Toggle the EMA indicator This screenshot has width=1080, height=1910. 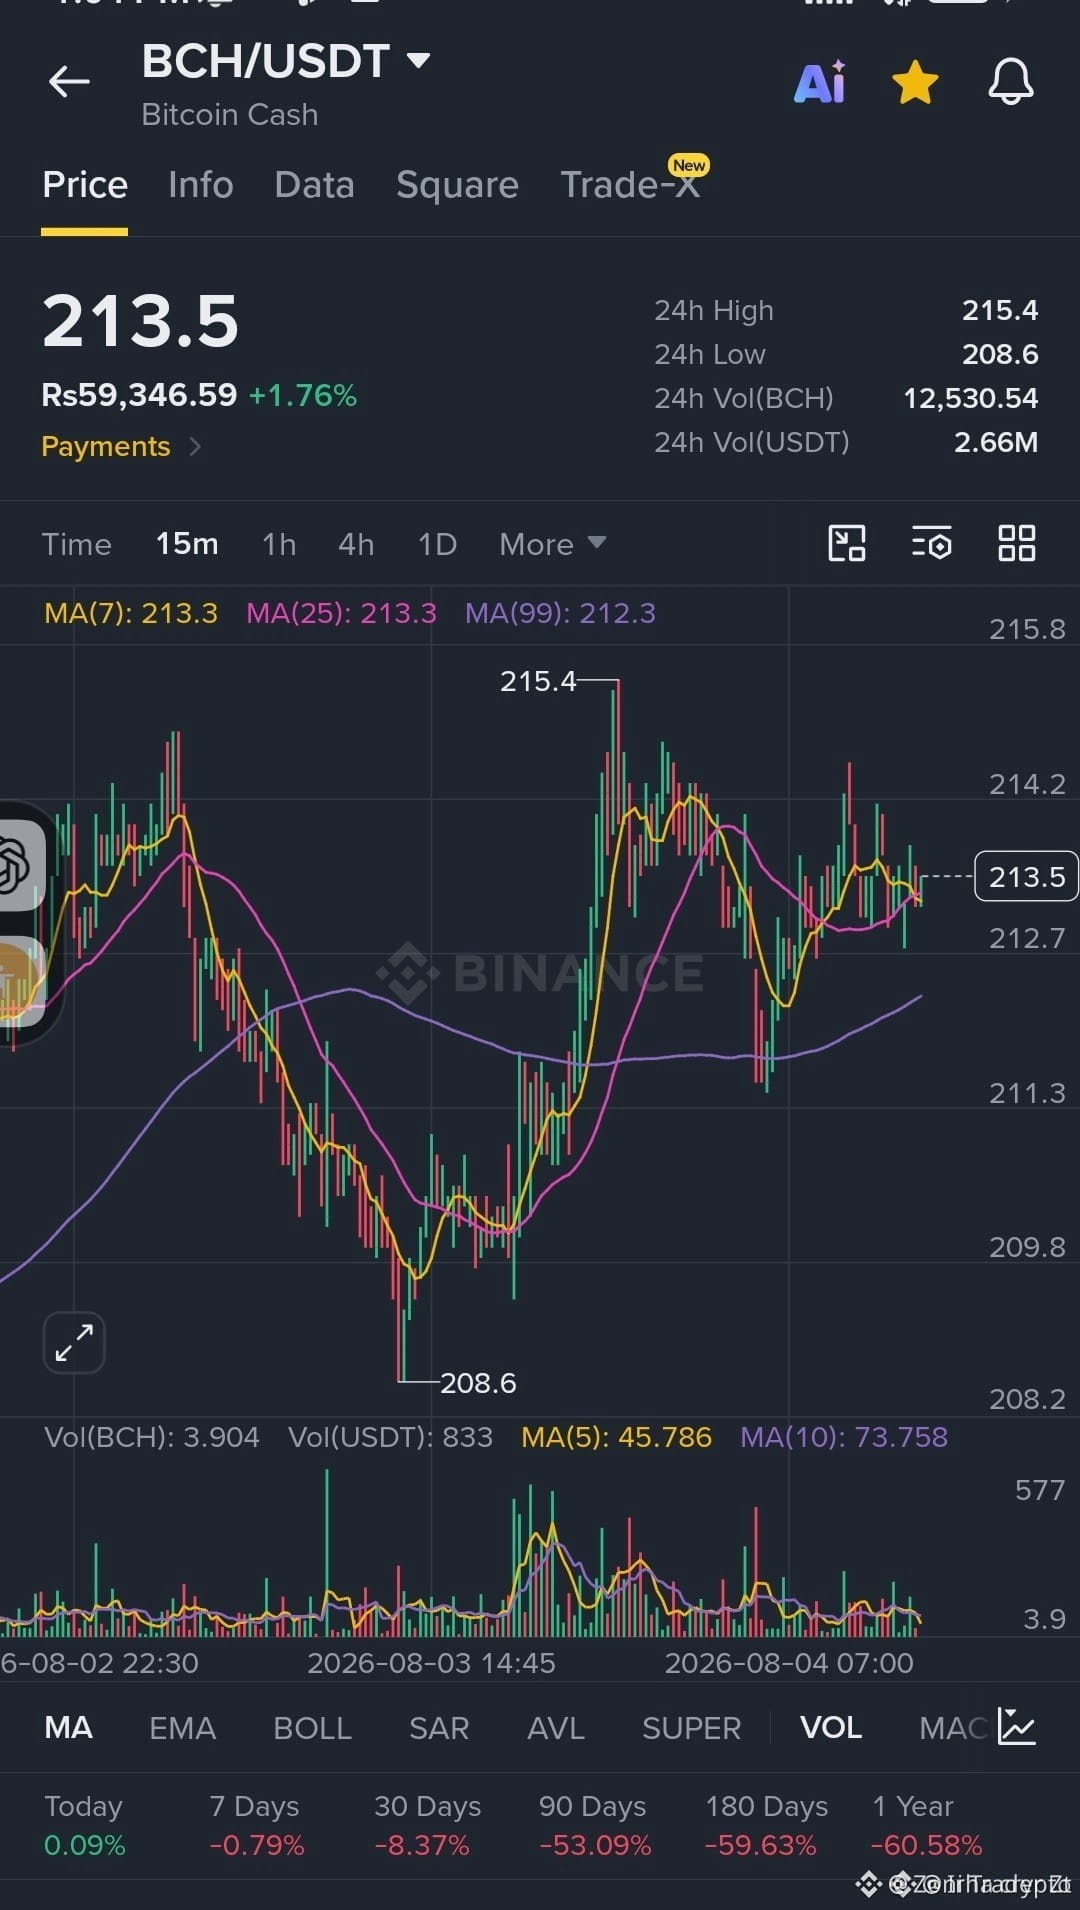pos(182,1728)
